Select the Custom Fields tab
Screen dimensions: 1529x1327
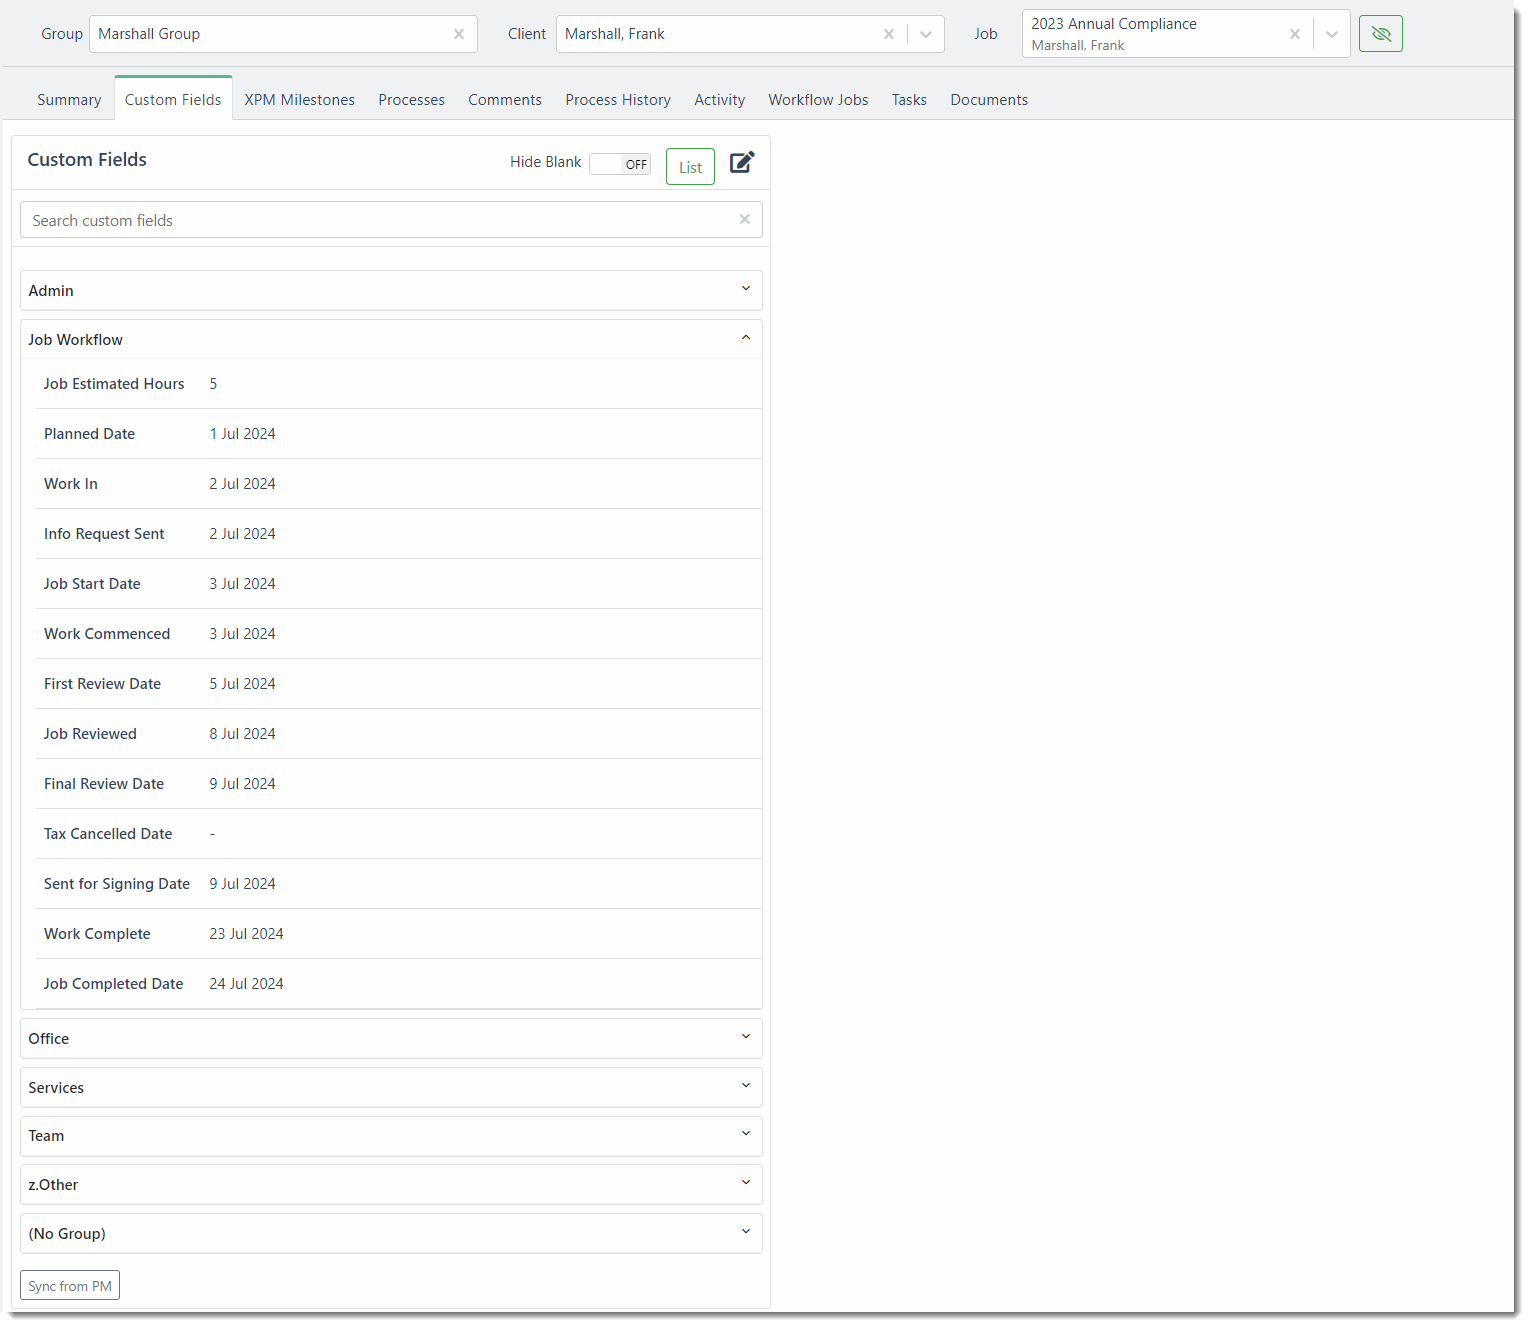(x=173, y=99)
